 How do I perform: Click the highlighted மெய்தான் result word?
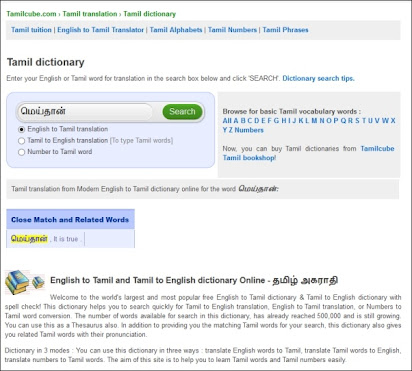[29, 239]
